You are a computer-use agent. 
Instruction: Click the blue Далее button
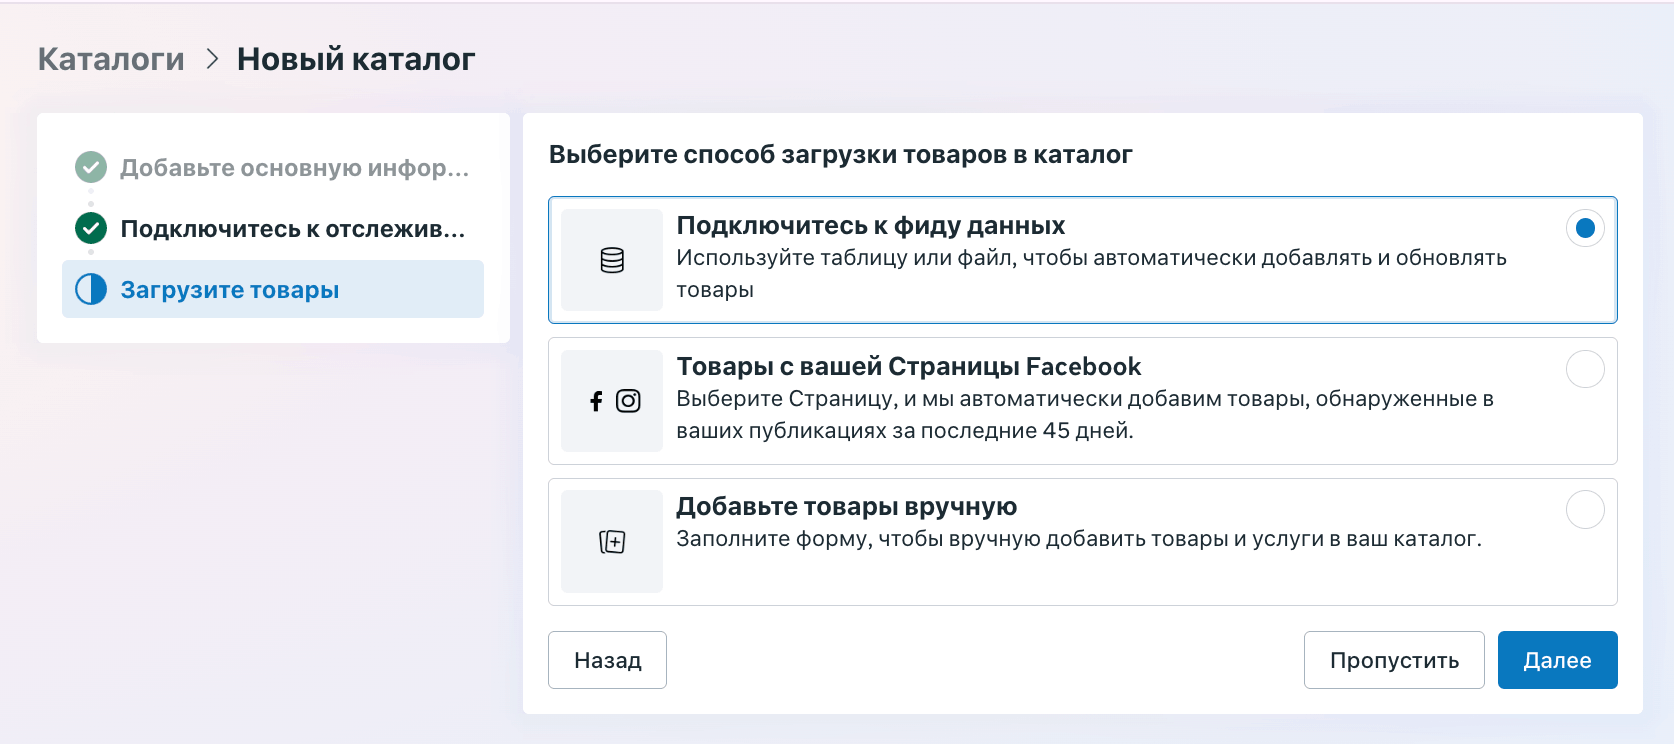(1557, 660)
